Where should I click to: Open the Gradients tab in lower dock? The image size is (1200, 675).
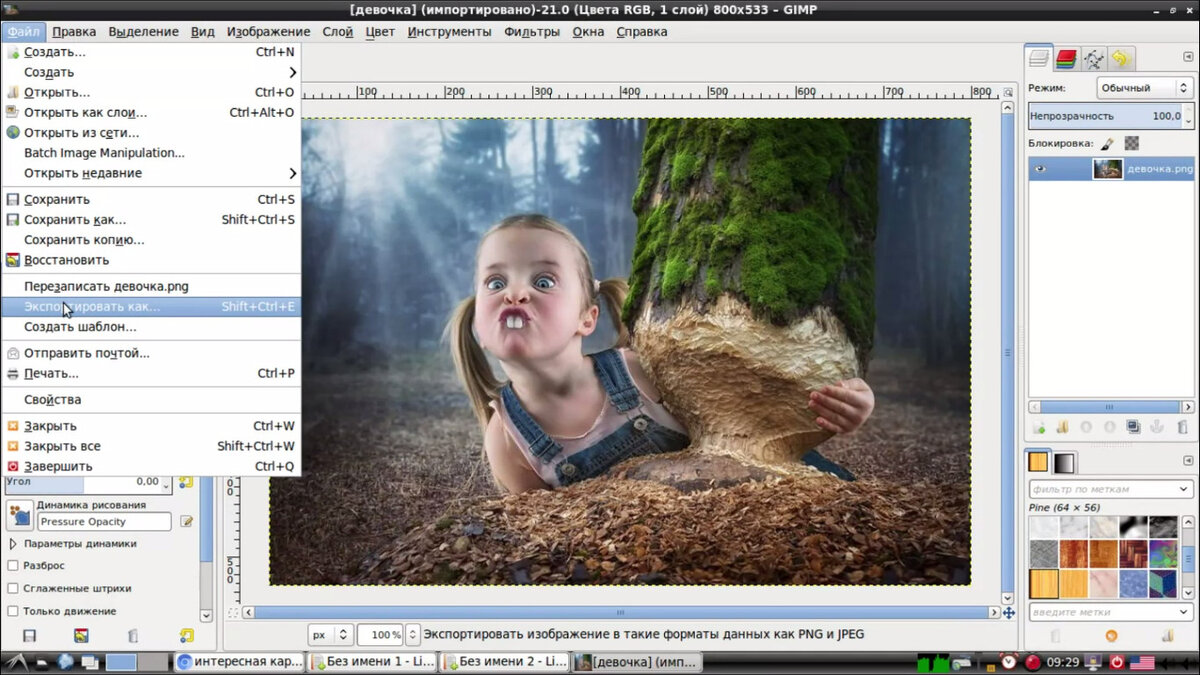pos(1065,462)
